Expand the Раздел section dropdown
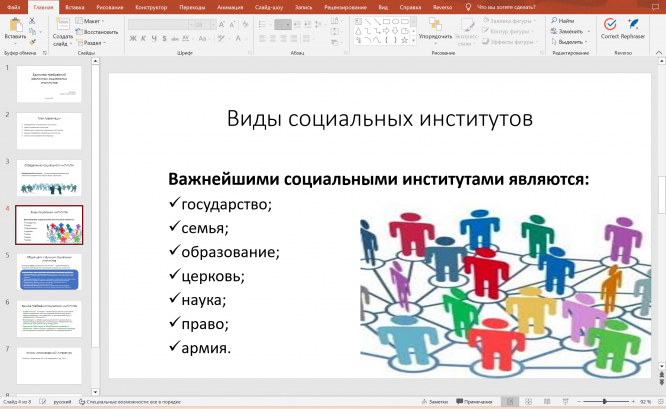 pos(92,43)
